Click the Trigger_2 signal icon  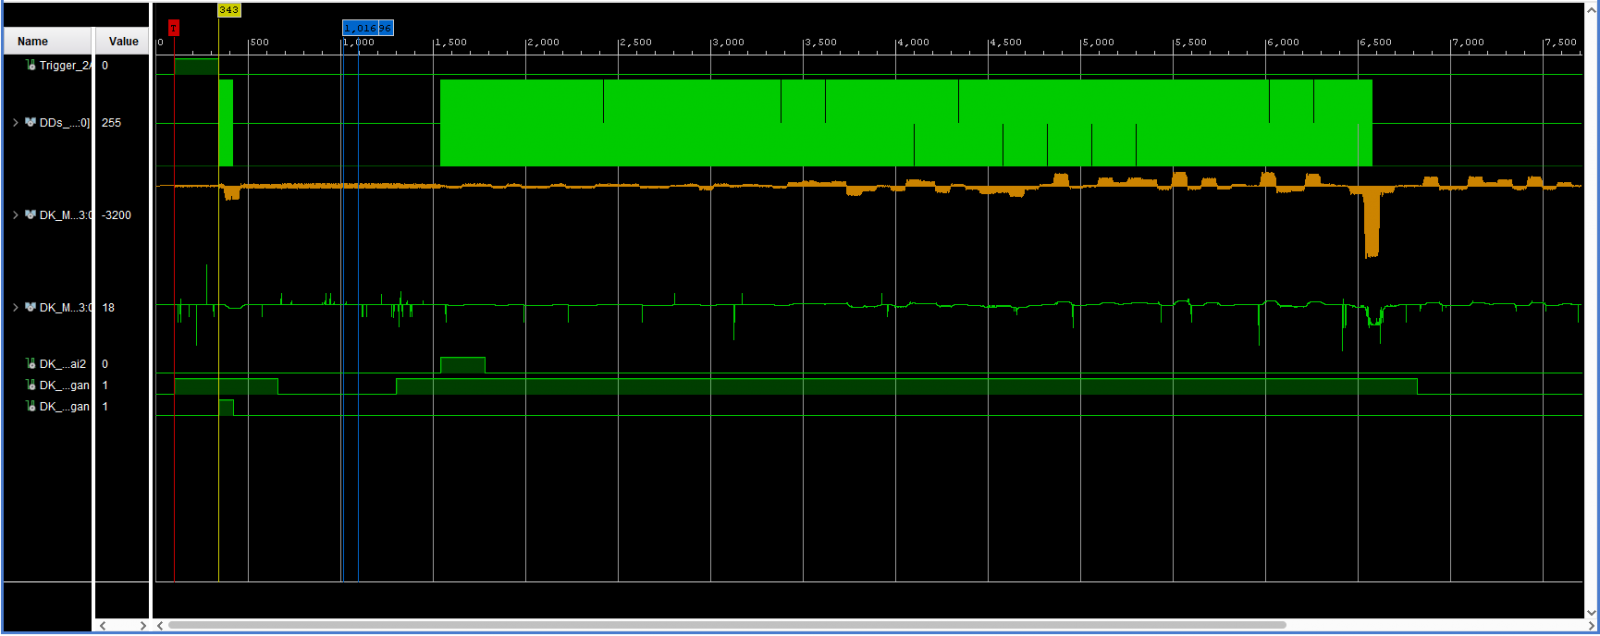click(x=31, y=65)
